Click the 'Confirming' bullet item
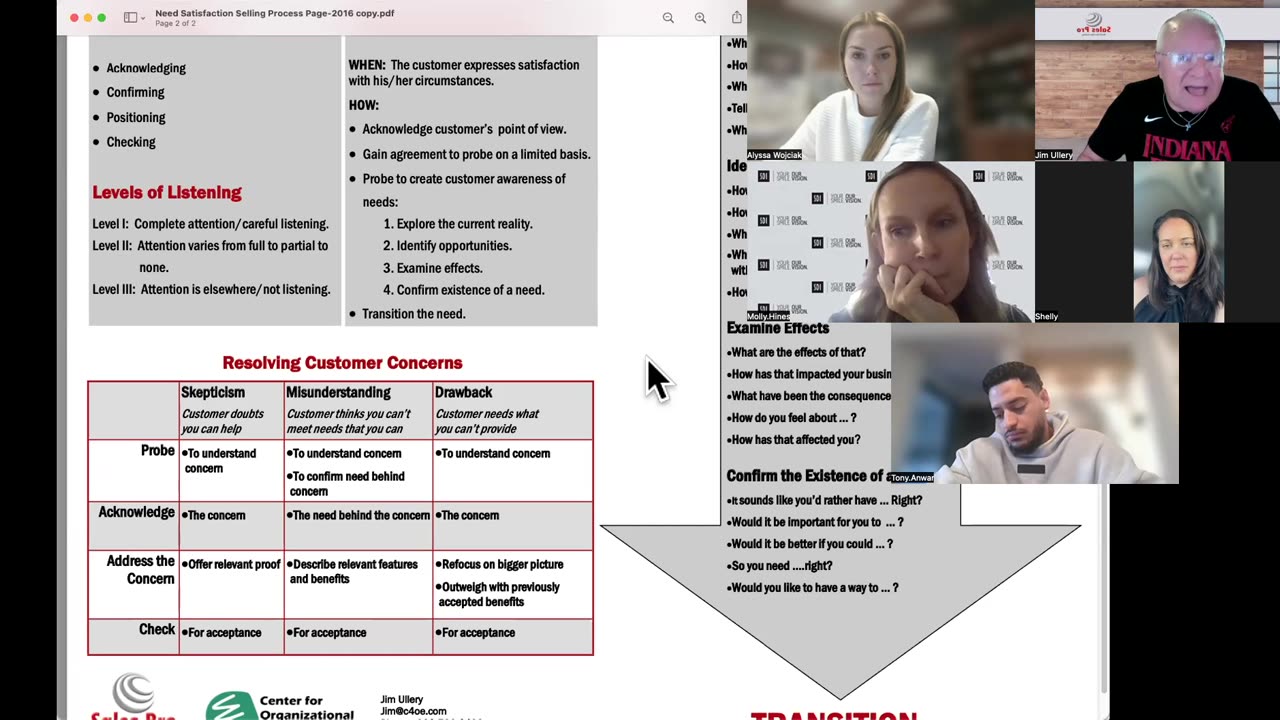1280x720 pixels. pyautogui.click(x=135, y=92)
